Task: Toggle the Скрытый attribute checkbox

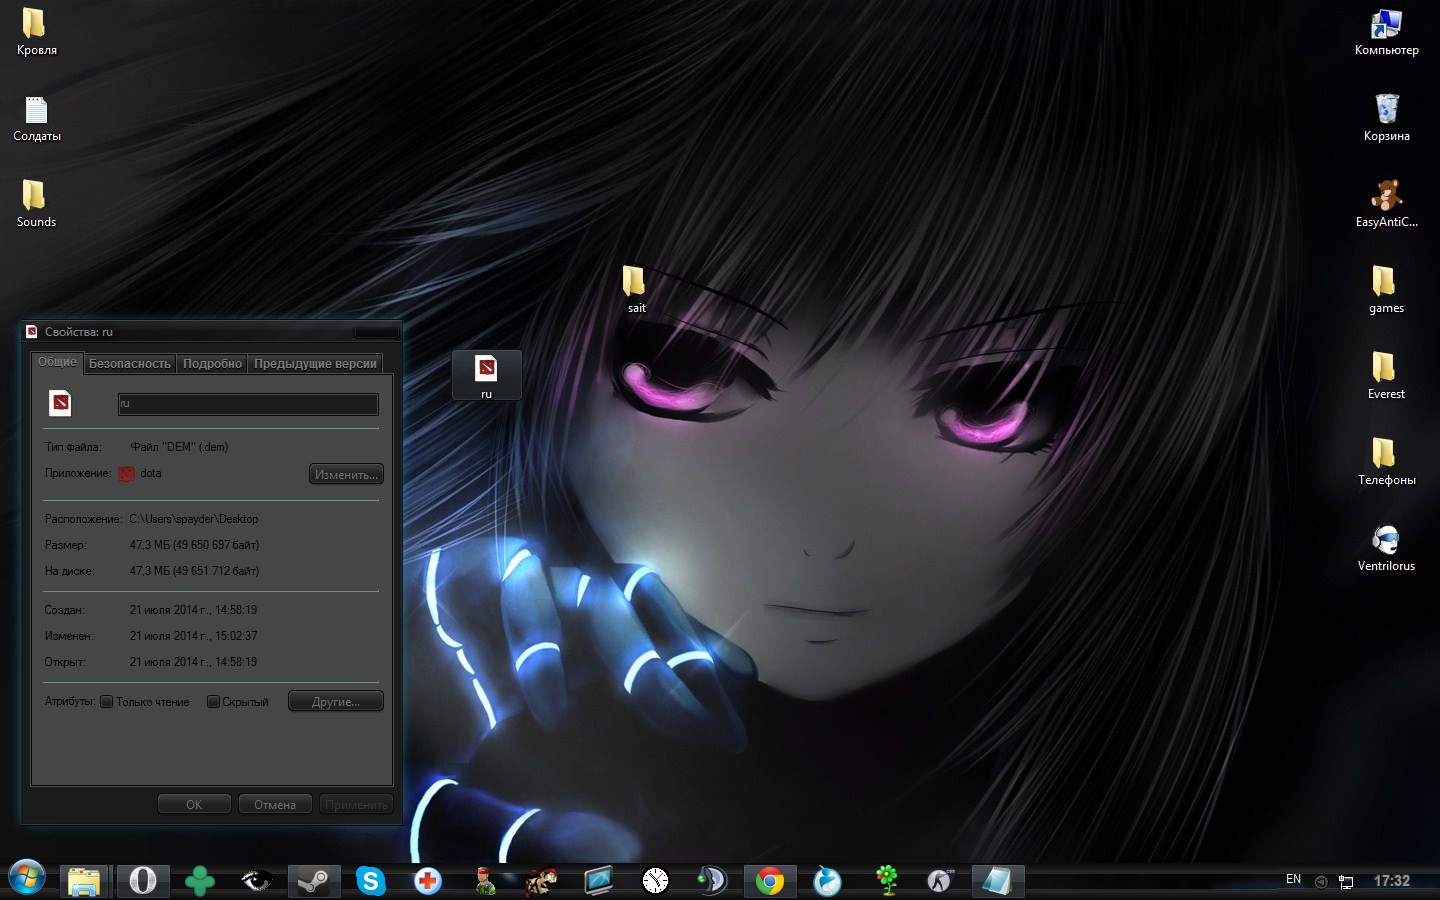Action: coord(213,702)
